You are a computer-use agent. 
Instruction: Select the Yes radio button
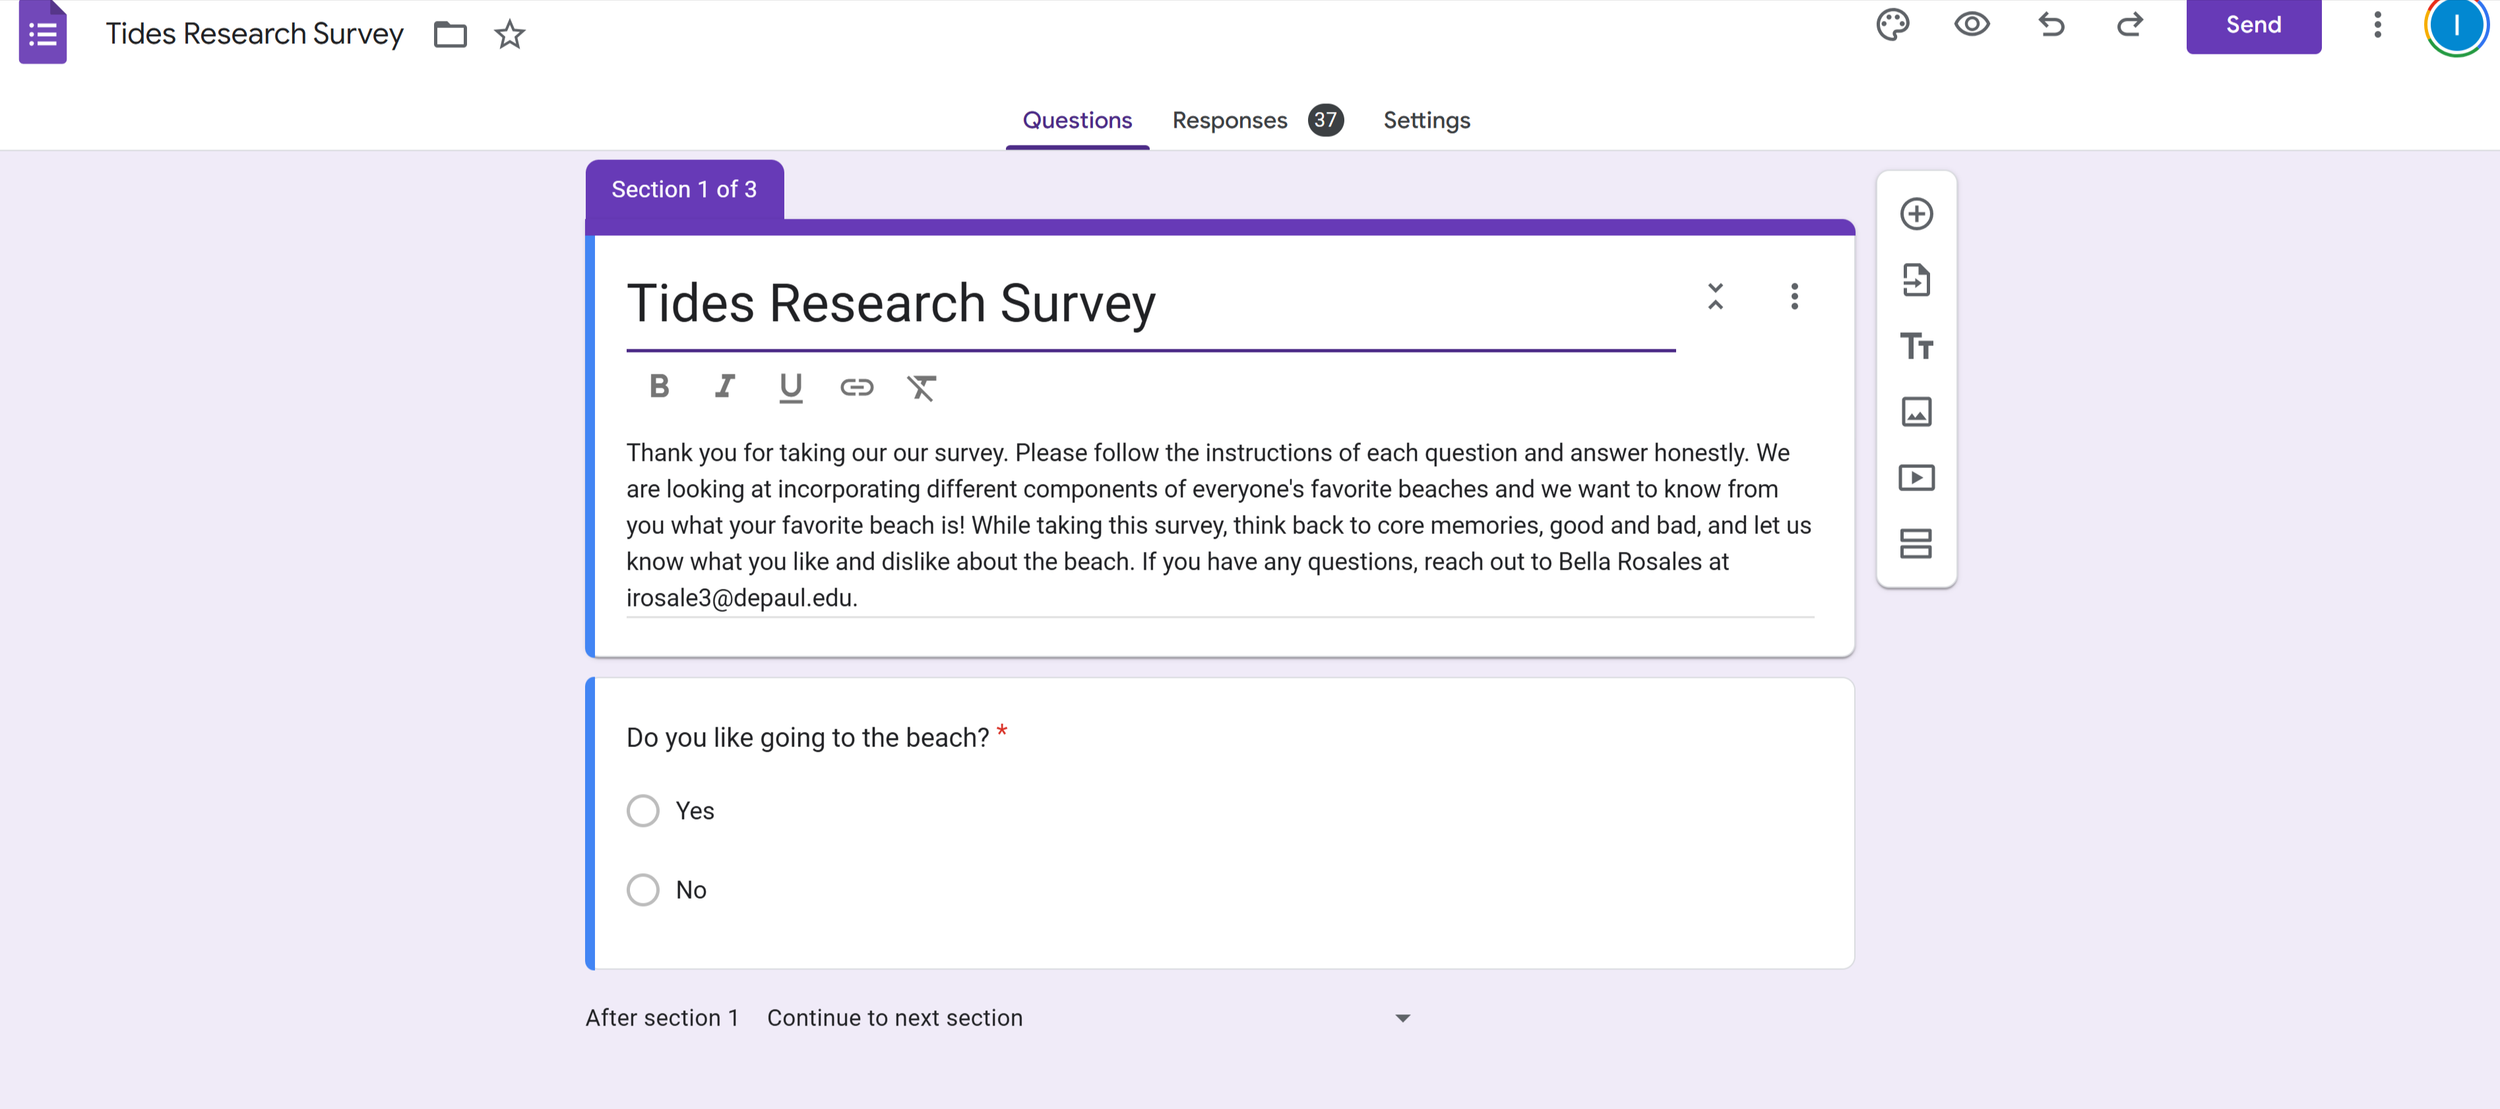pos(643,810)
